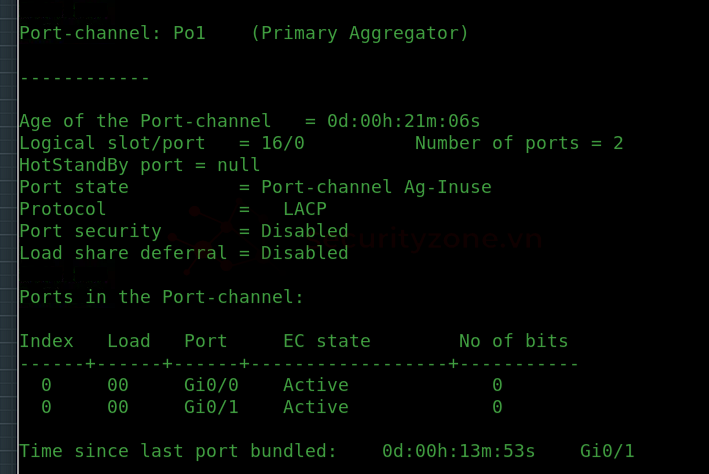Click the 'Port-channel: Po1' heading text

click(113, 33)
